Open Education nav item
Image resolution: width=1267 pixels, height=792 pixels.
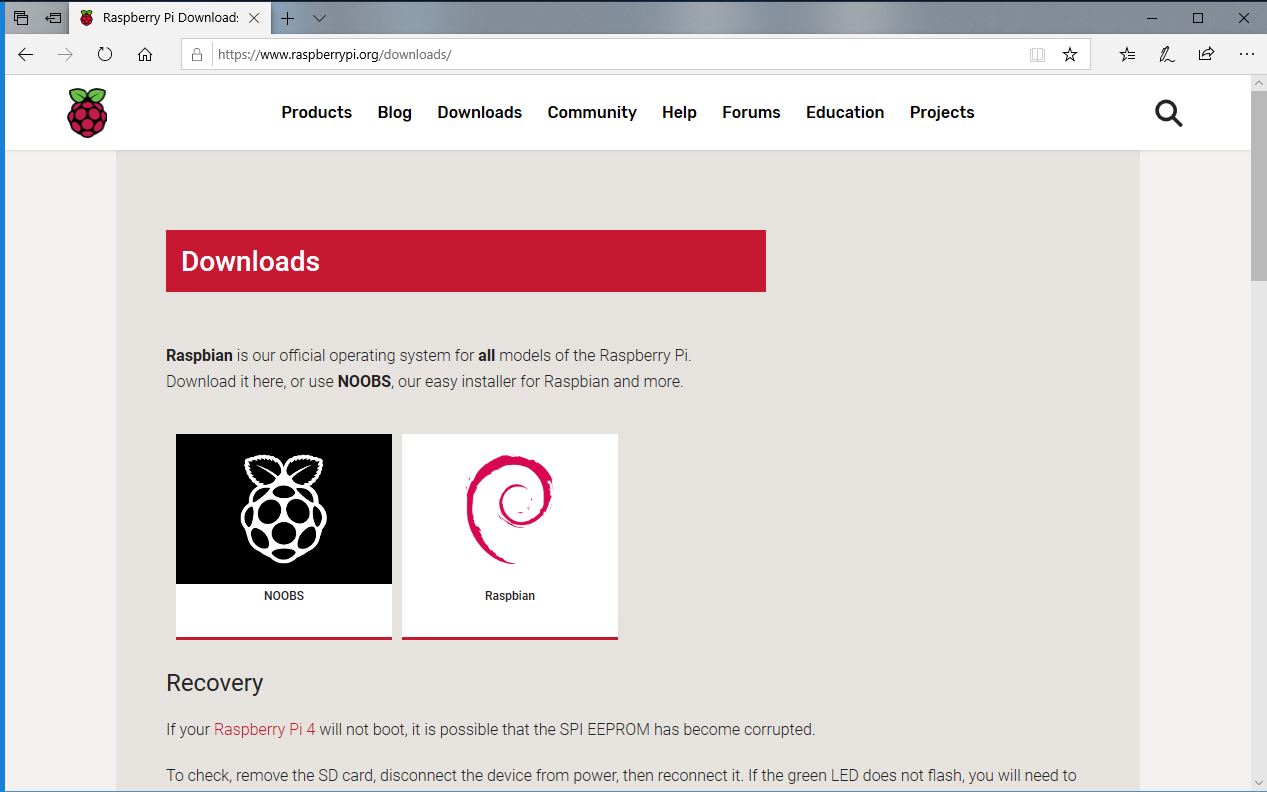pos(845,113)
